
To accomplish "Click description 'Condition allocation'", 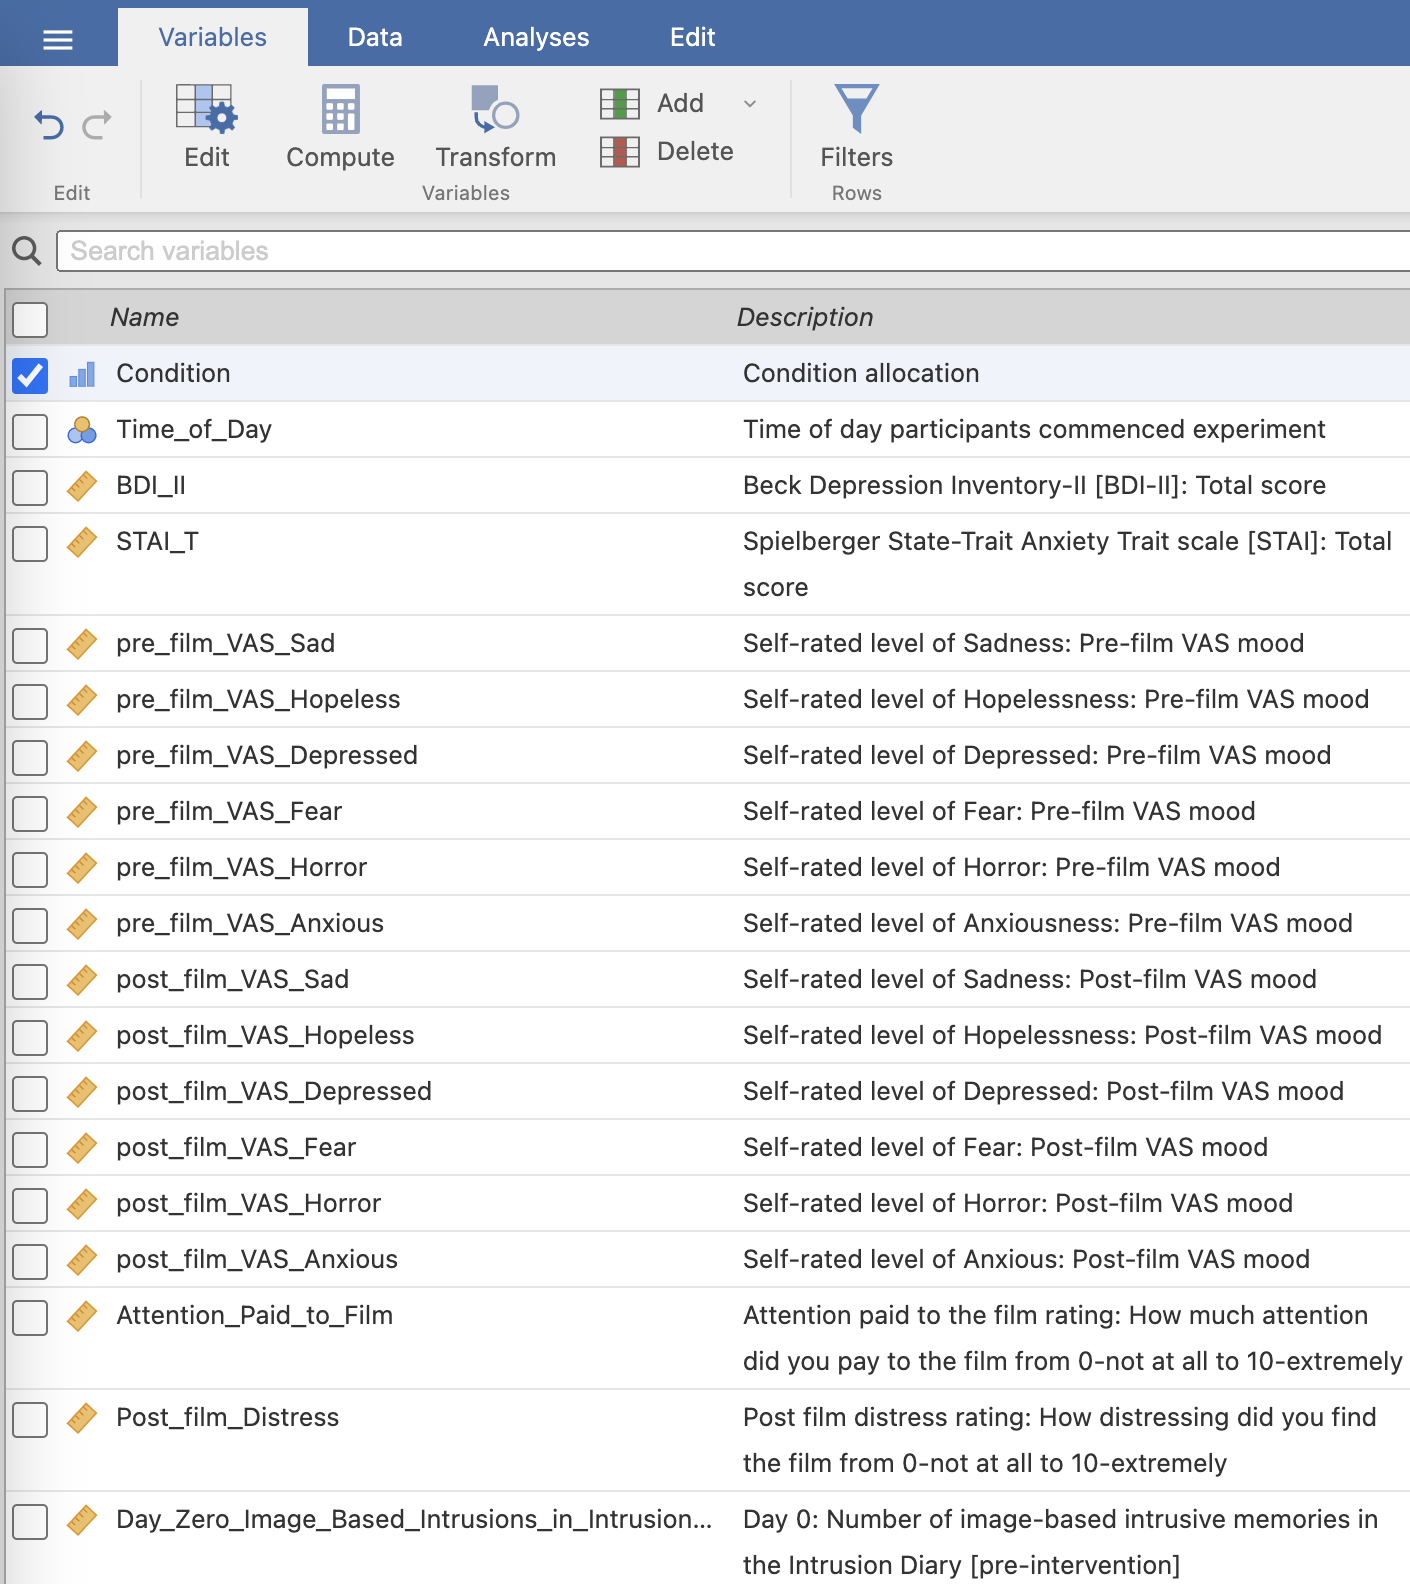I will pyautogui.click(x=861, y=373).
